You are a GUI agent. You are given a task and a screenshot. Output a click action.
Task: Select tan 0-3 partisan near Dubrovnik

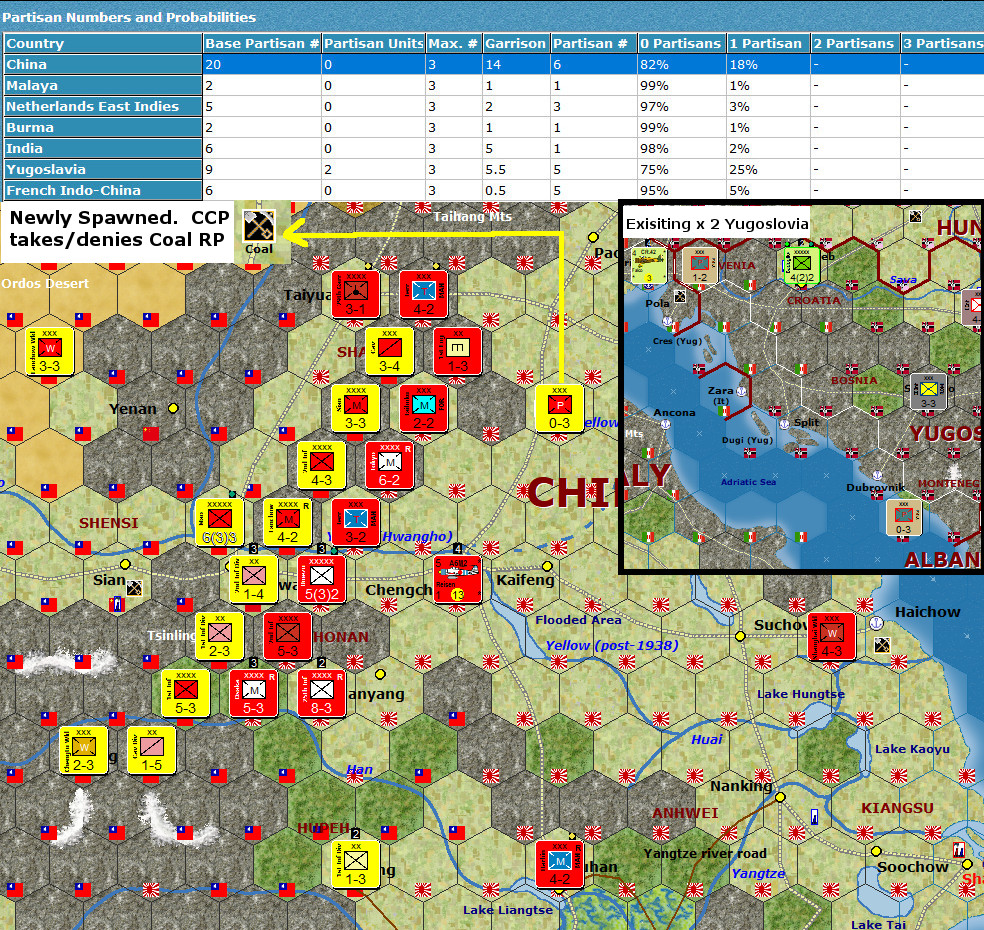[903, 518]
